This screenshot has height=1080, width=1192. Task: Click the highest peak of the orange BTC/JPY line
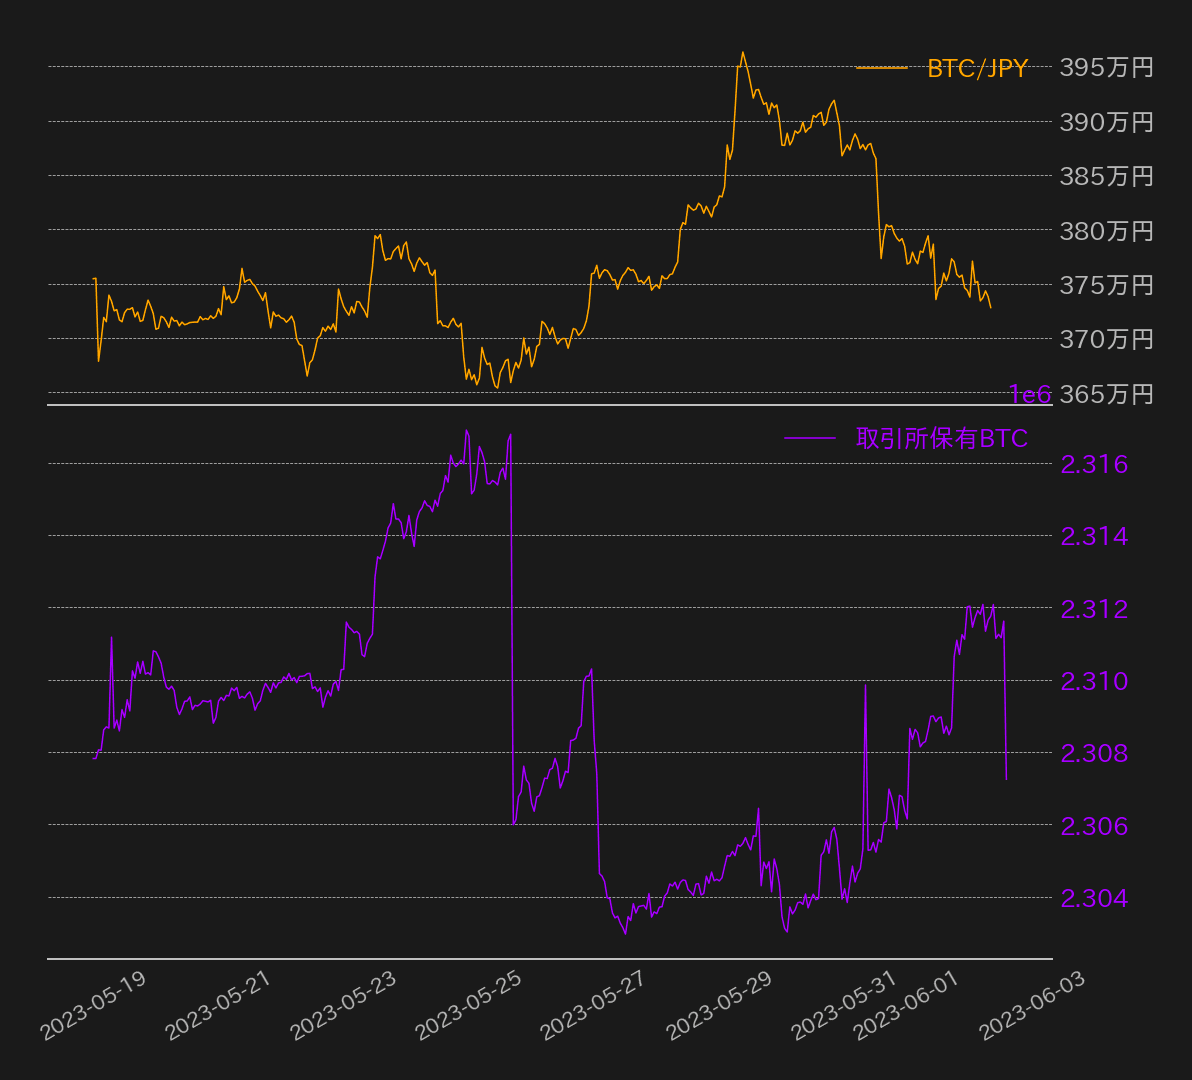click(x=742, y=53)
